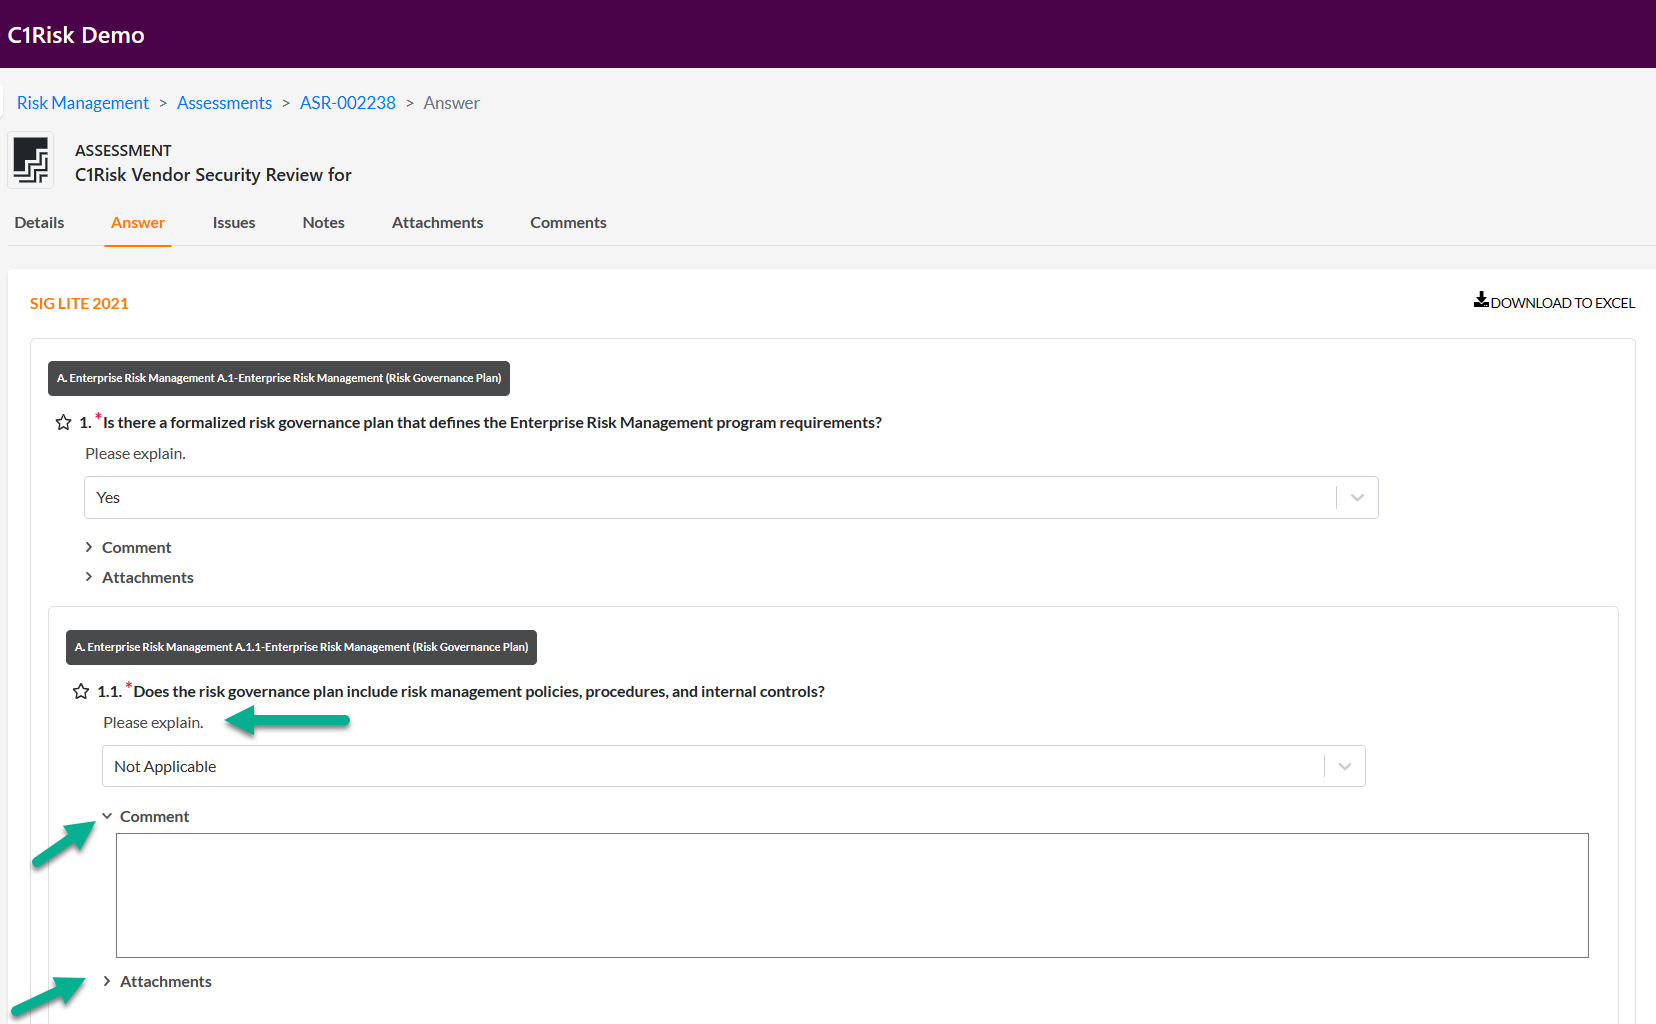Star question 1 as a favorite
The image size is (1656, 1024).
tap(63, 423)
